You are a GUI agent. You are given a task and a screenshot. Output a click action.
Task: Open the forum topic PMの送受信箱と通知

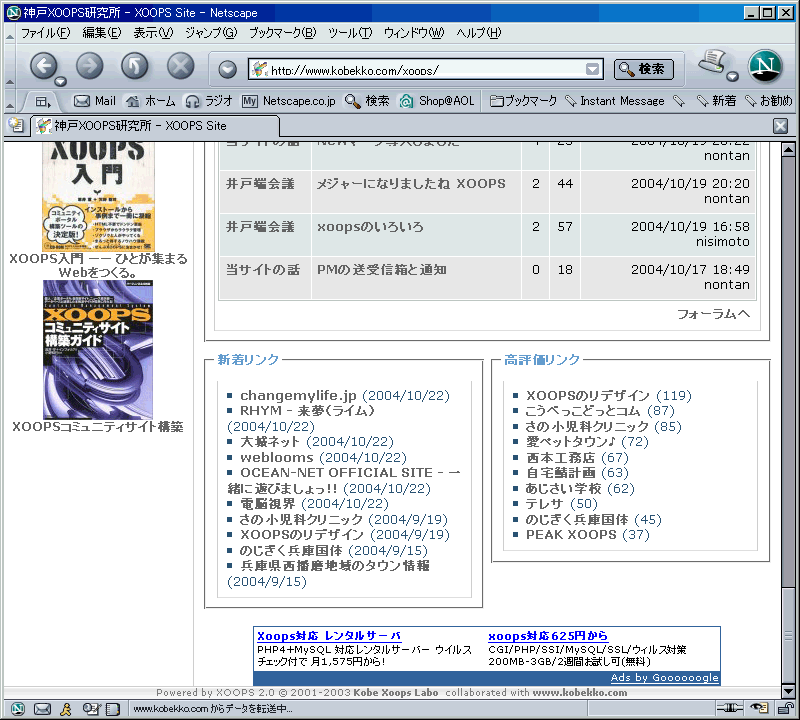[382, 269]
